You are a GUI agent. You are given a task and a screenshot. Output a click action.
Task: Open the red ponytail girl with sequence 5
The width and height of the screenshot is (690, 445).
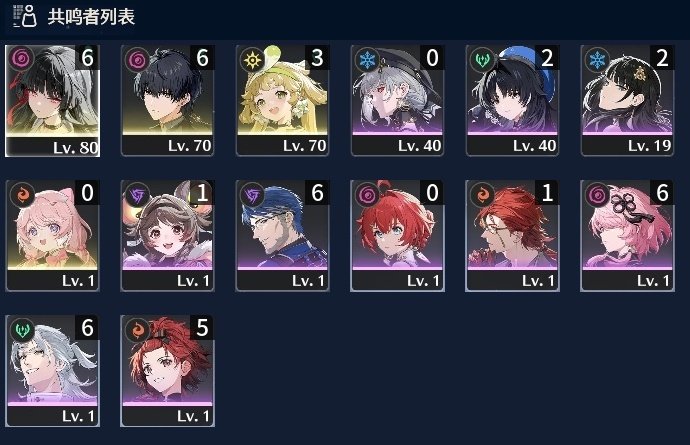point(168,371)
